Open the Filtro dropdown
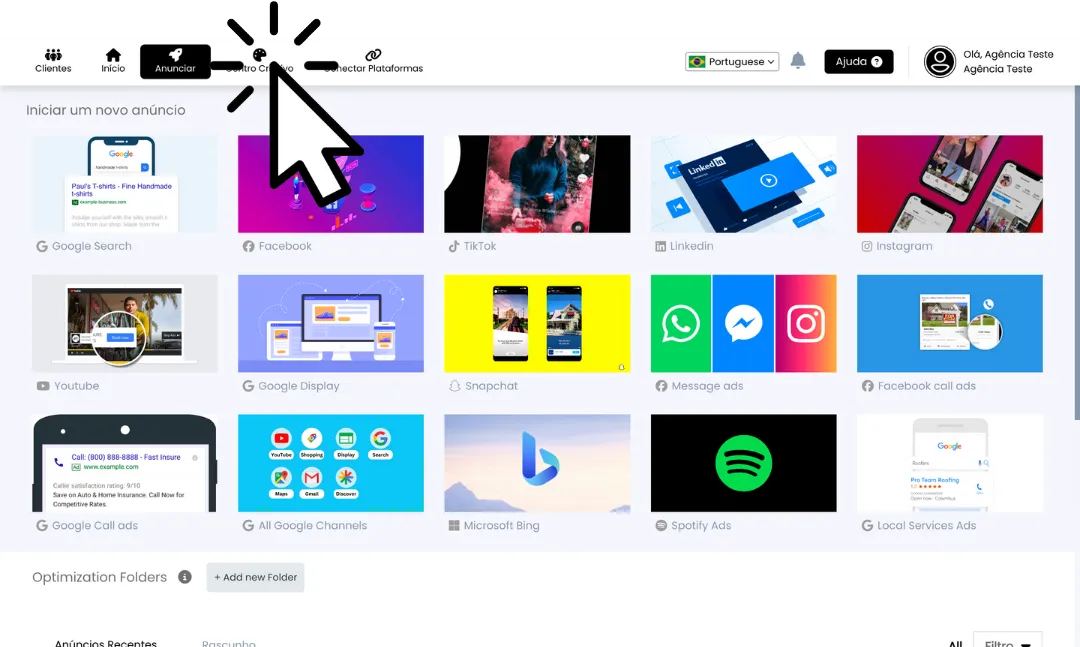 point(1006,643)
